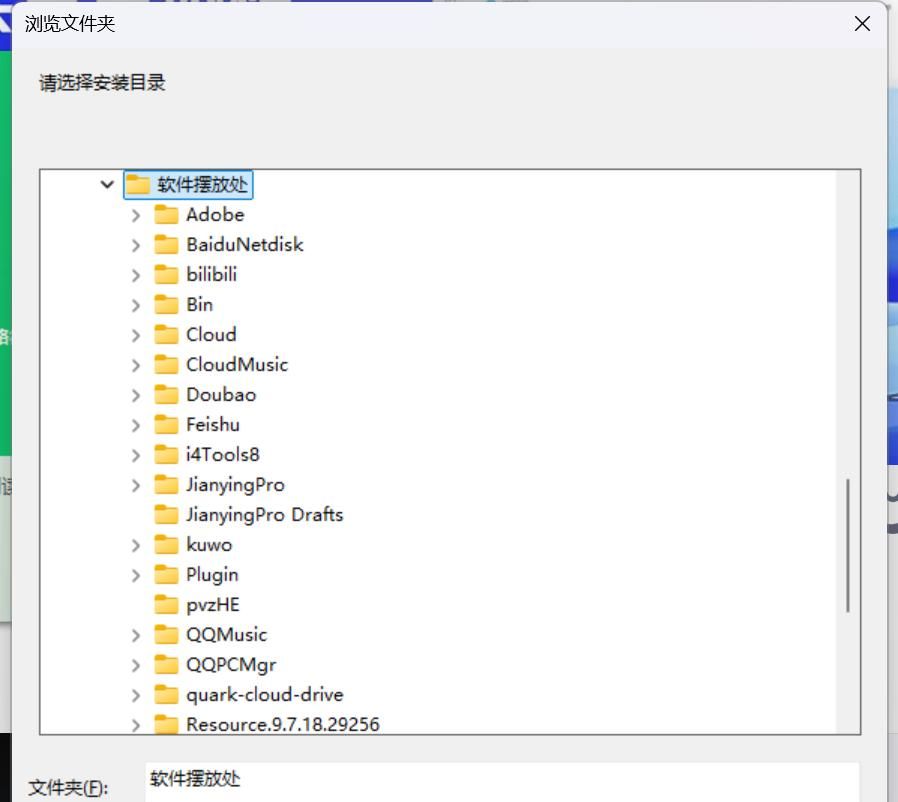
Task: Expand the Bin folder
Action: (x=136, y=305)
